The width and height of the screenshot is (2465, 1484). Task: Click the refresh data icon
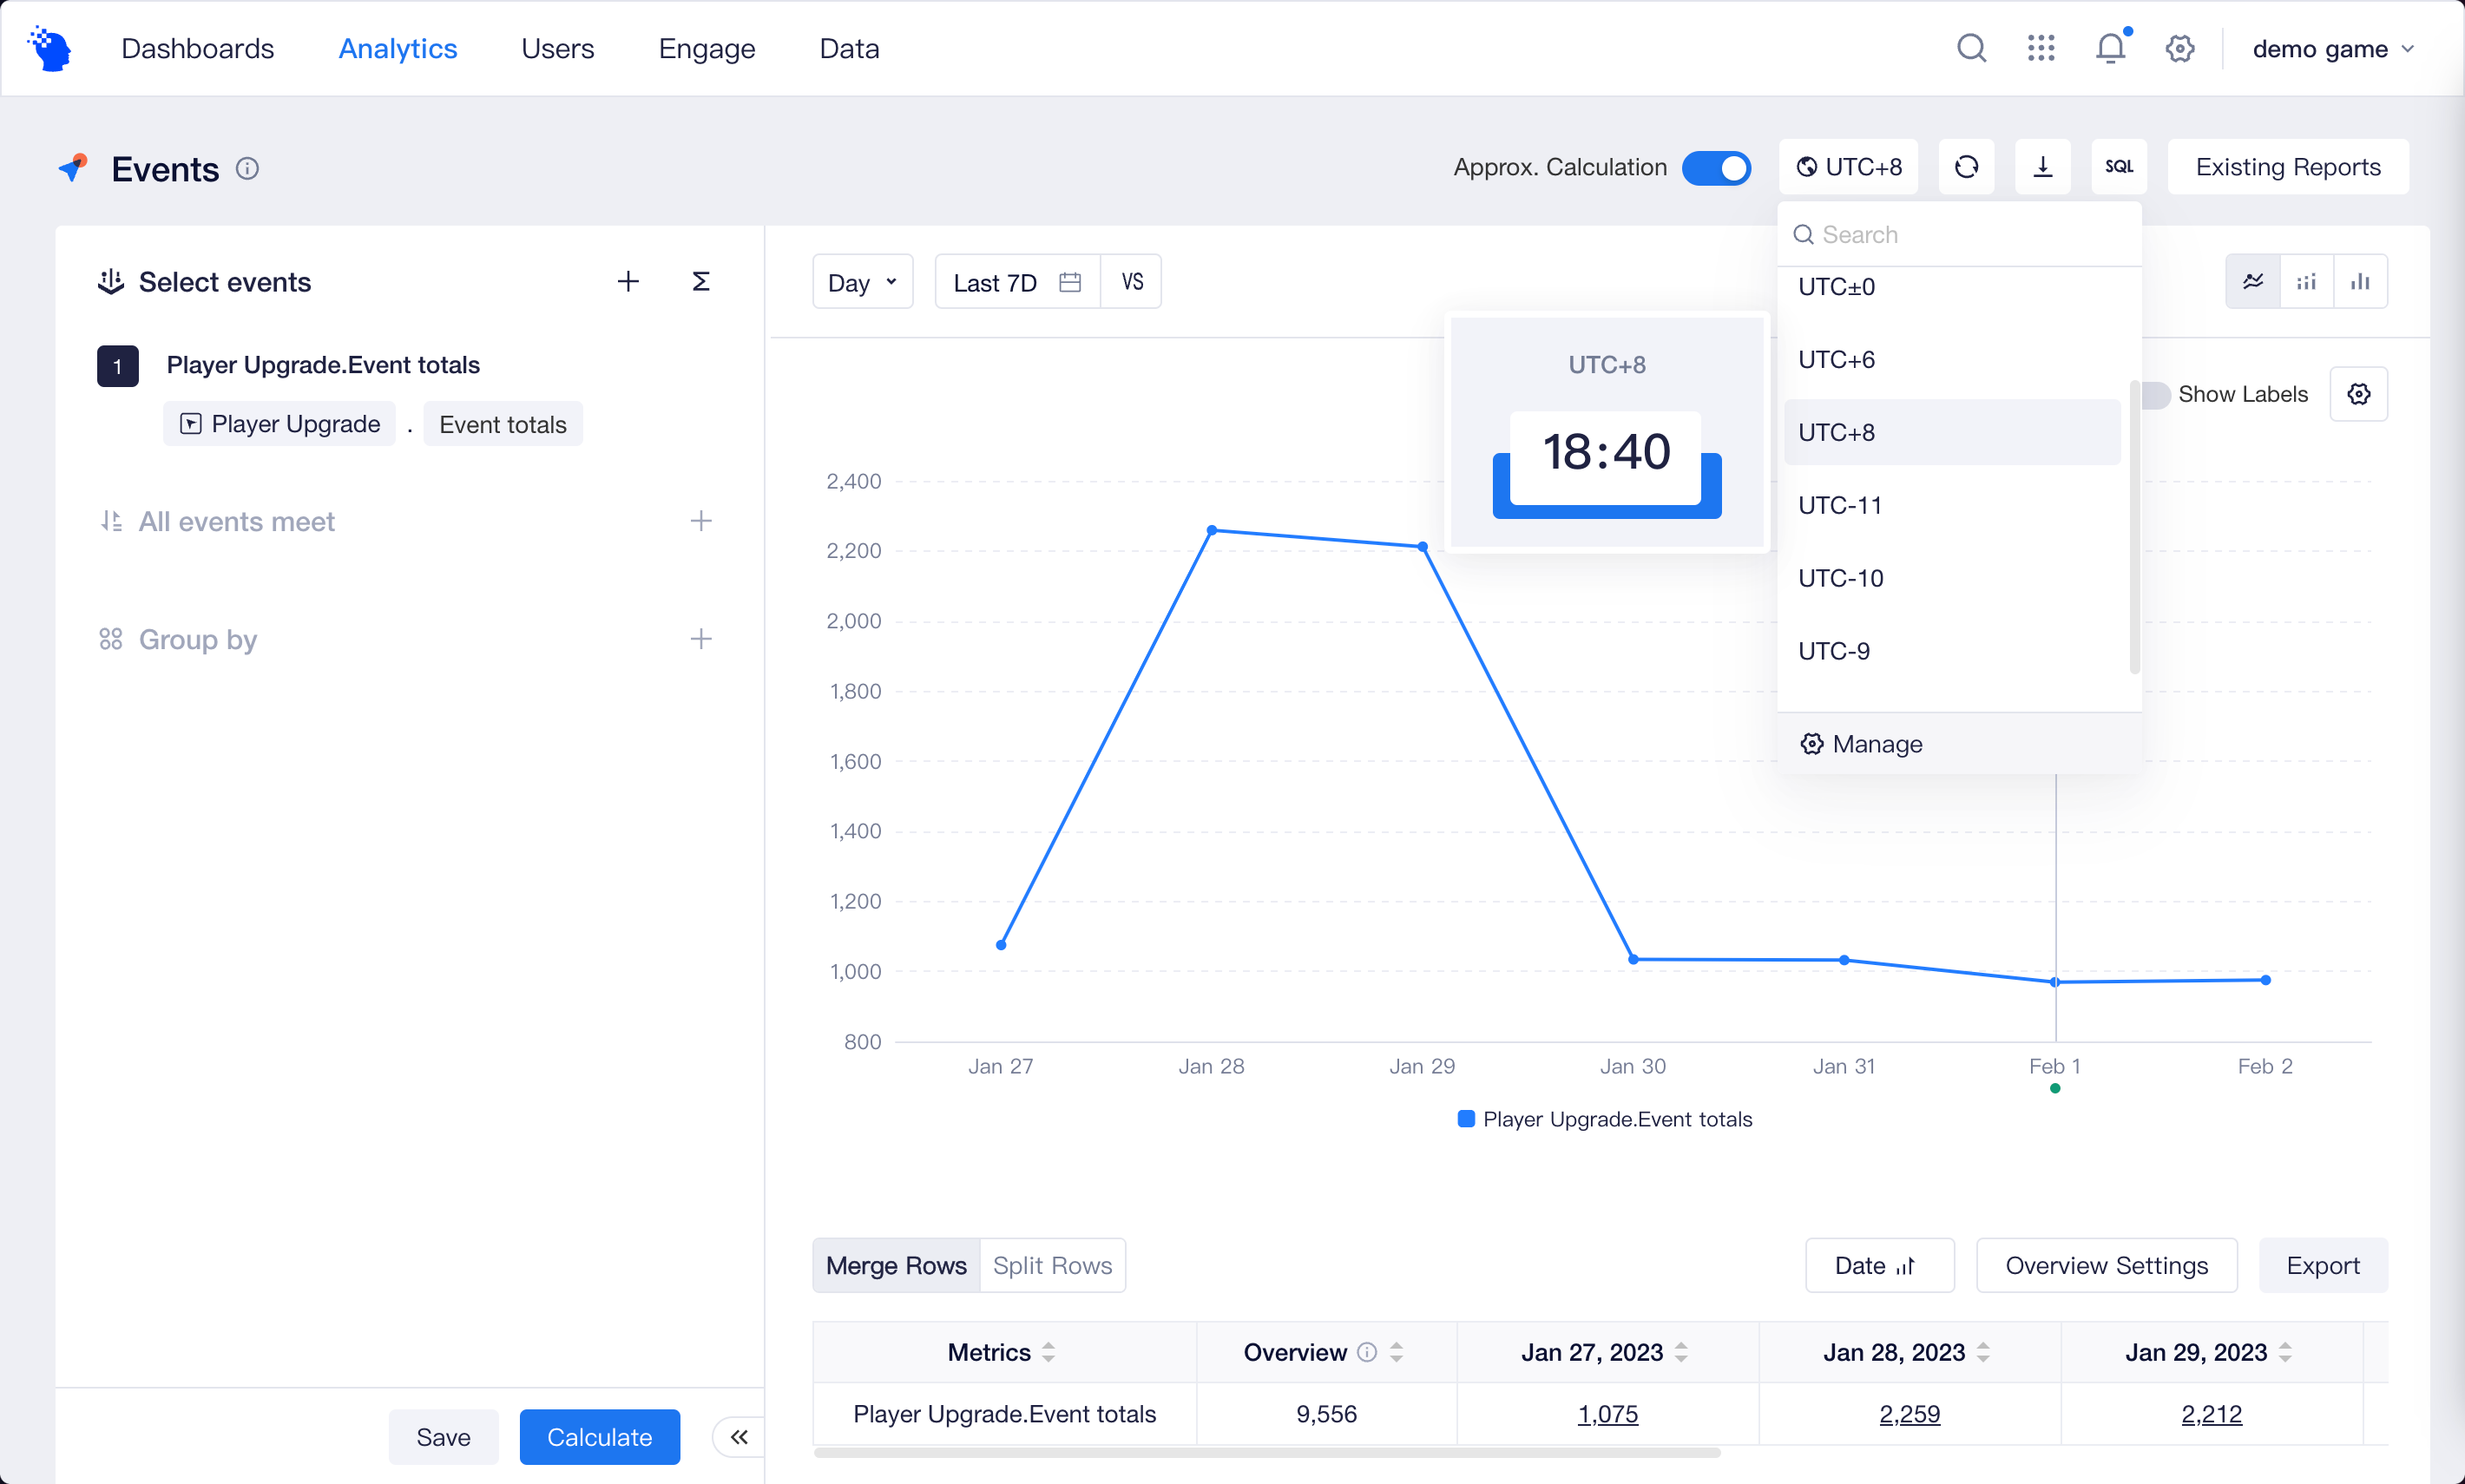1966,167
